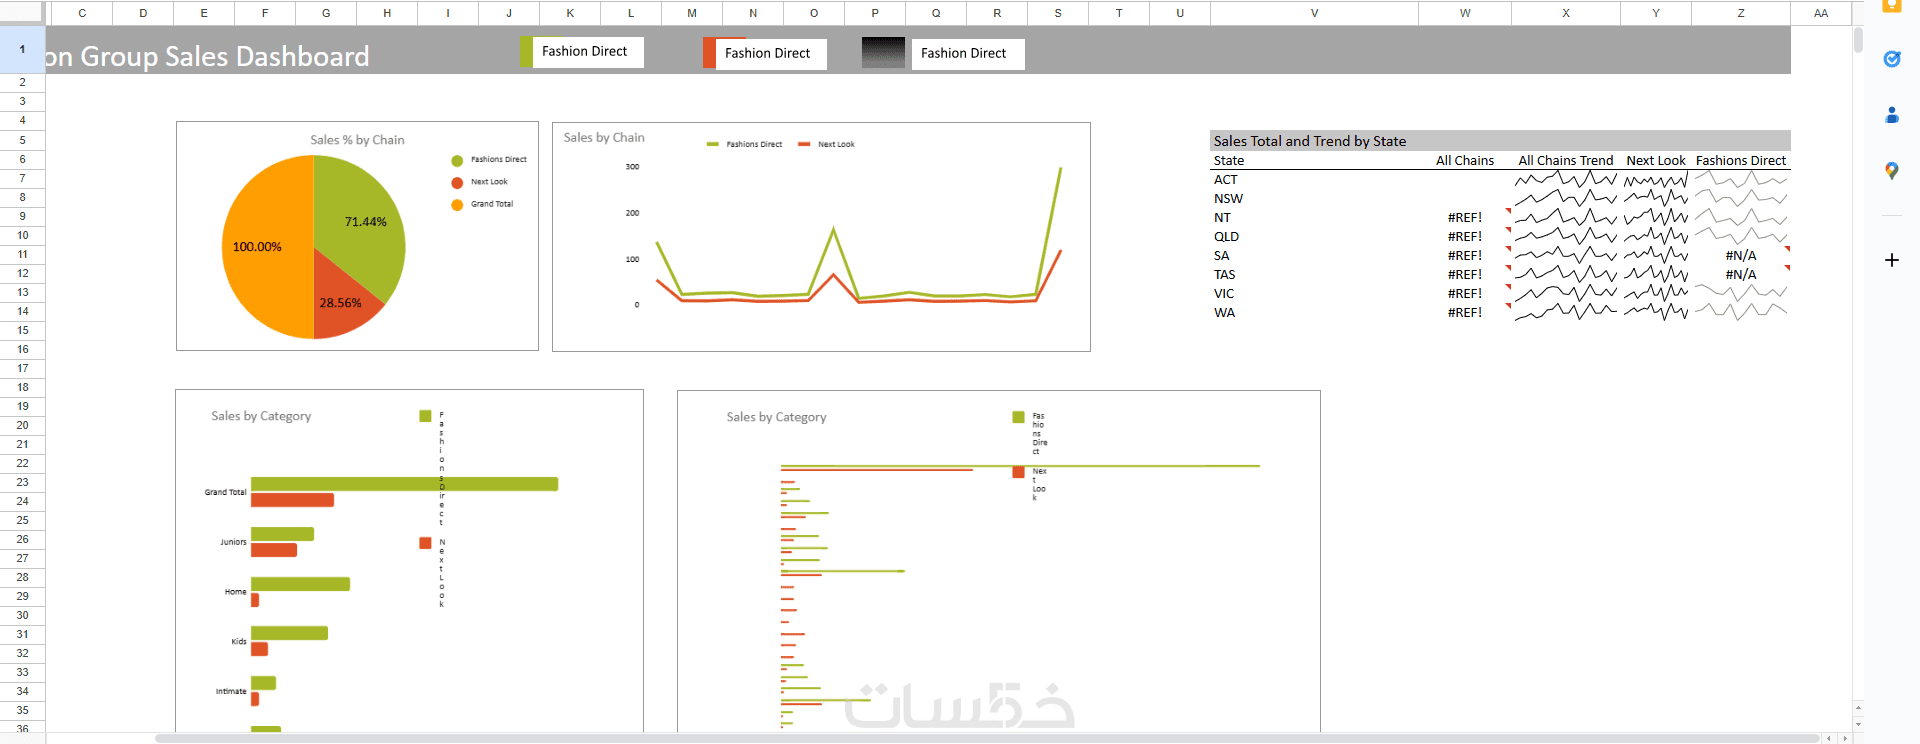Viewport: 1920px width, 744px height.
Task: Click the 'Home' label in the bar chart
Action: 235,592
